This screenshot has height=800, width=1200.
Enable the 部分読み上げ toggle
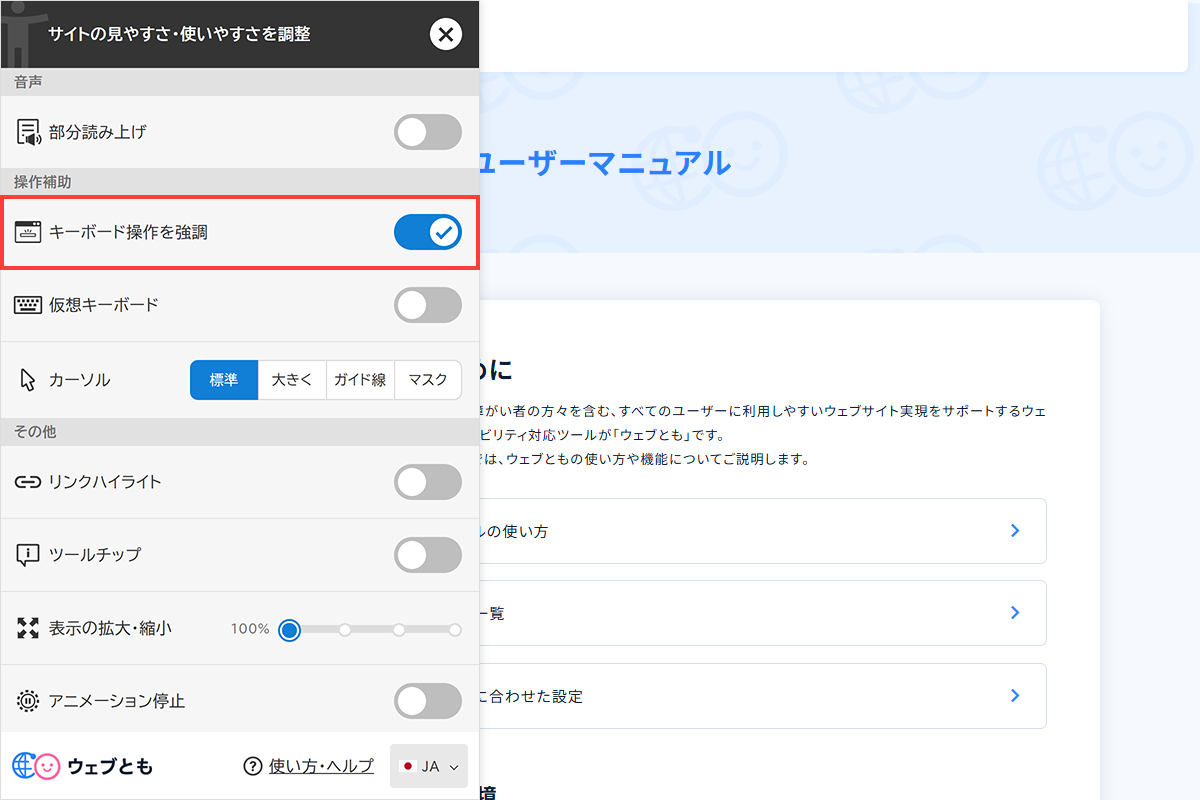(428, 131)
